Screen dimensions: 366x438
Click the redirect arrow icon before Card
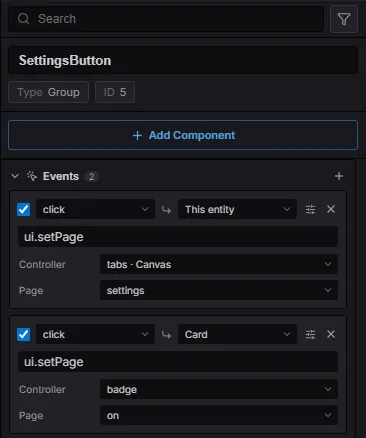point(166,335)
